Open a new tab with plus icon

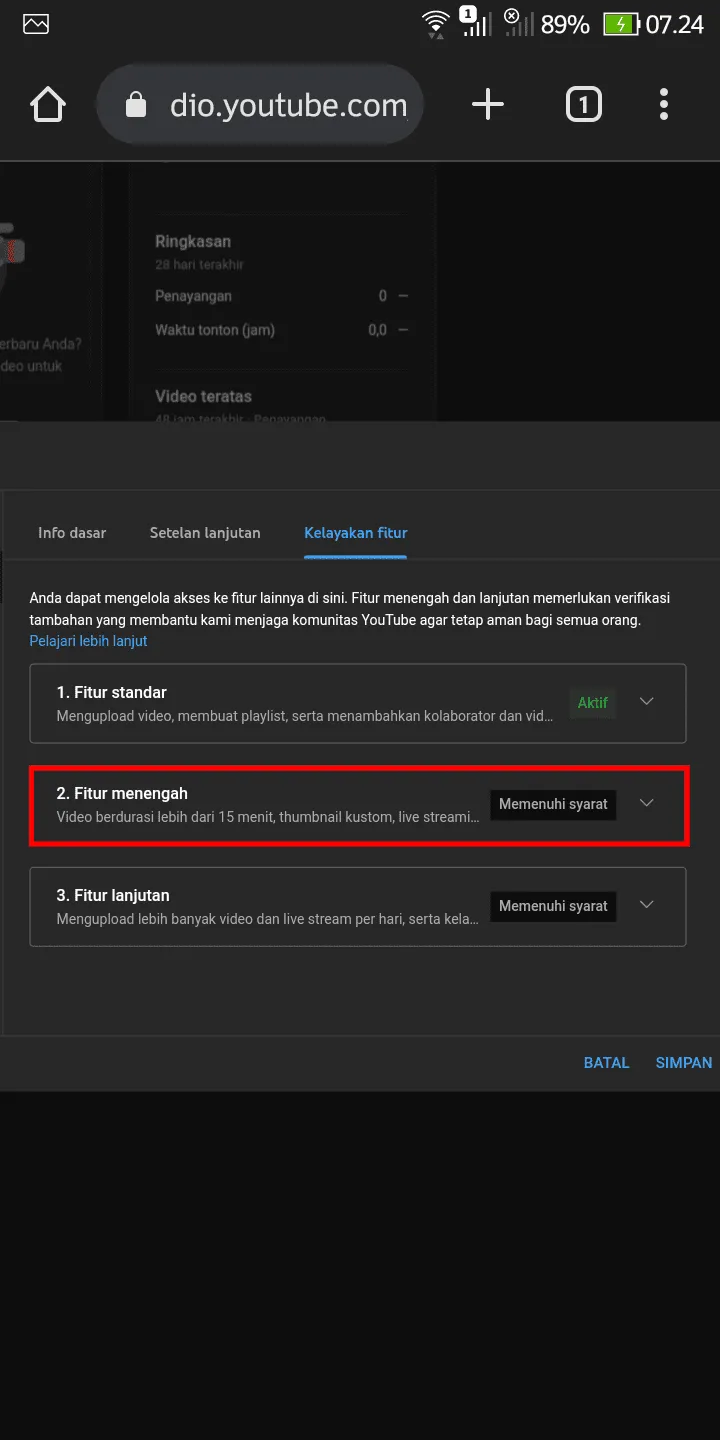tap(487, 105)
